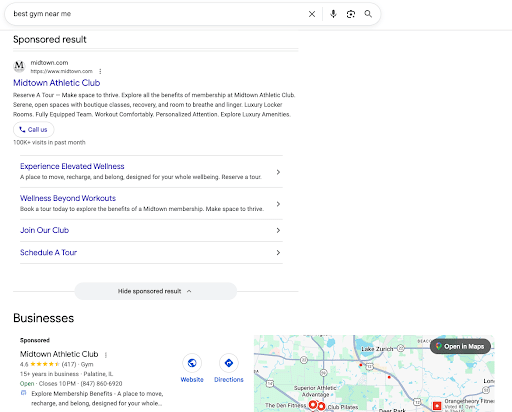Open the 'Wellness Beyond Workouts' sitelink

(x=68, y=198)
